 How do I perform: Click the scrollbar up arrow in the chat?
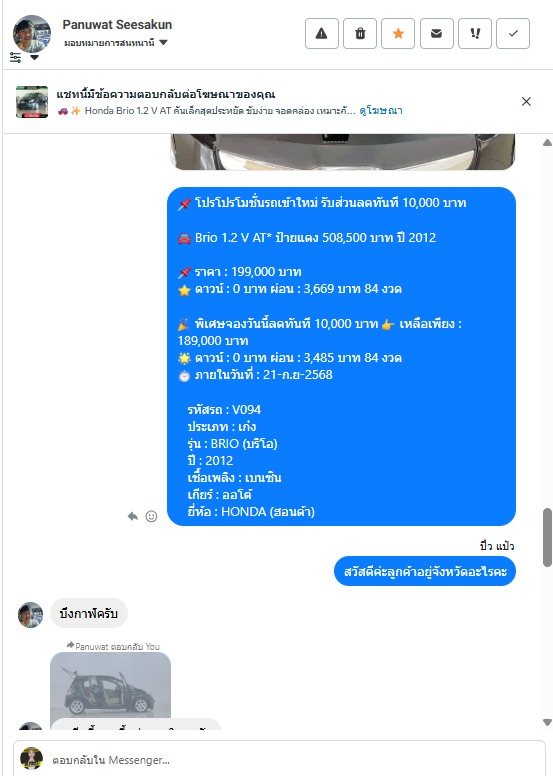547,143
